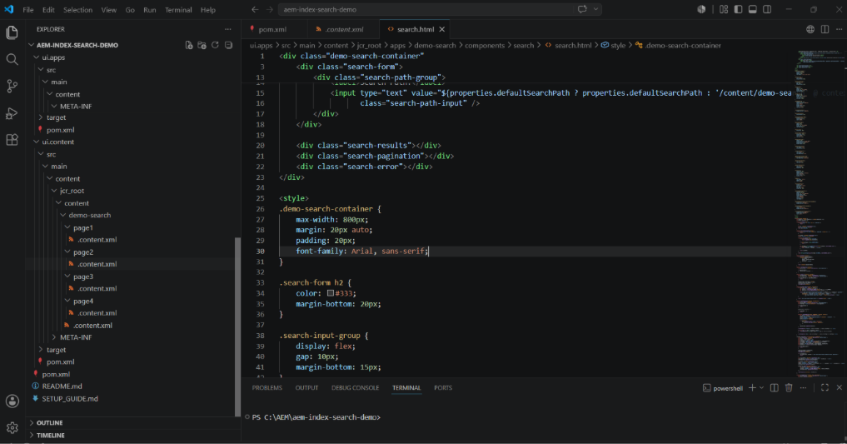Open the Copilot chat icon in title bar
The height and width of the screenshot is (444, 847).
582,9
